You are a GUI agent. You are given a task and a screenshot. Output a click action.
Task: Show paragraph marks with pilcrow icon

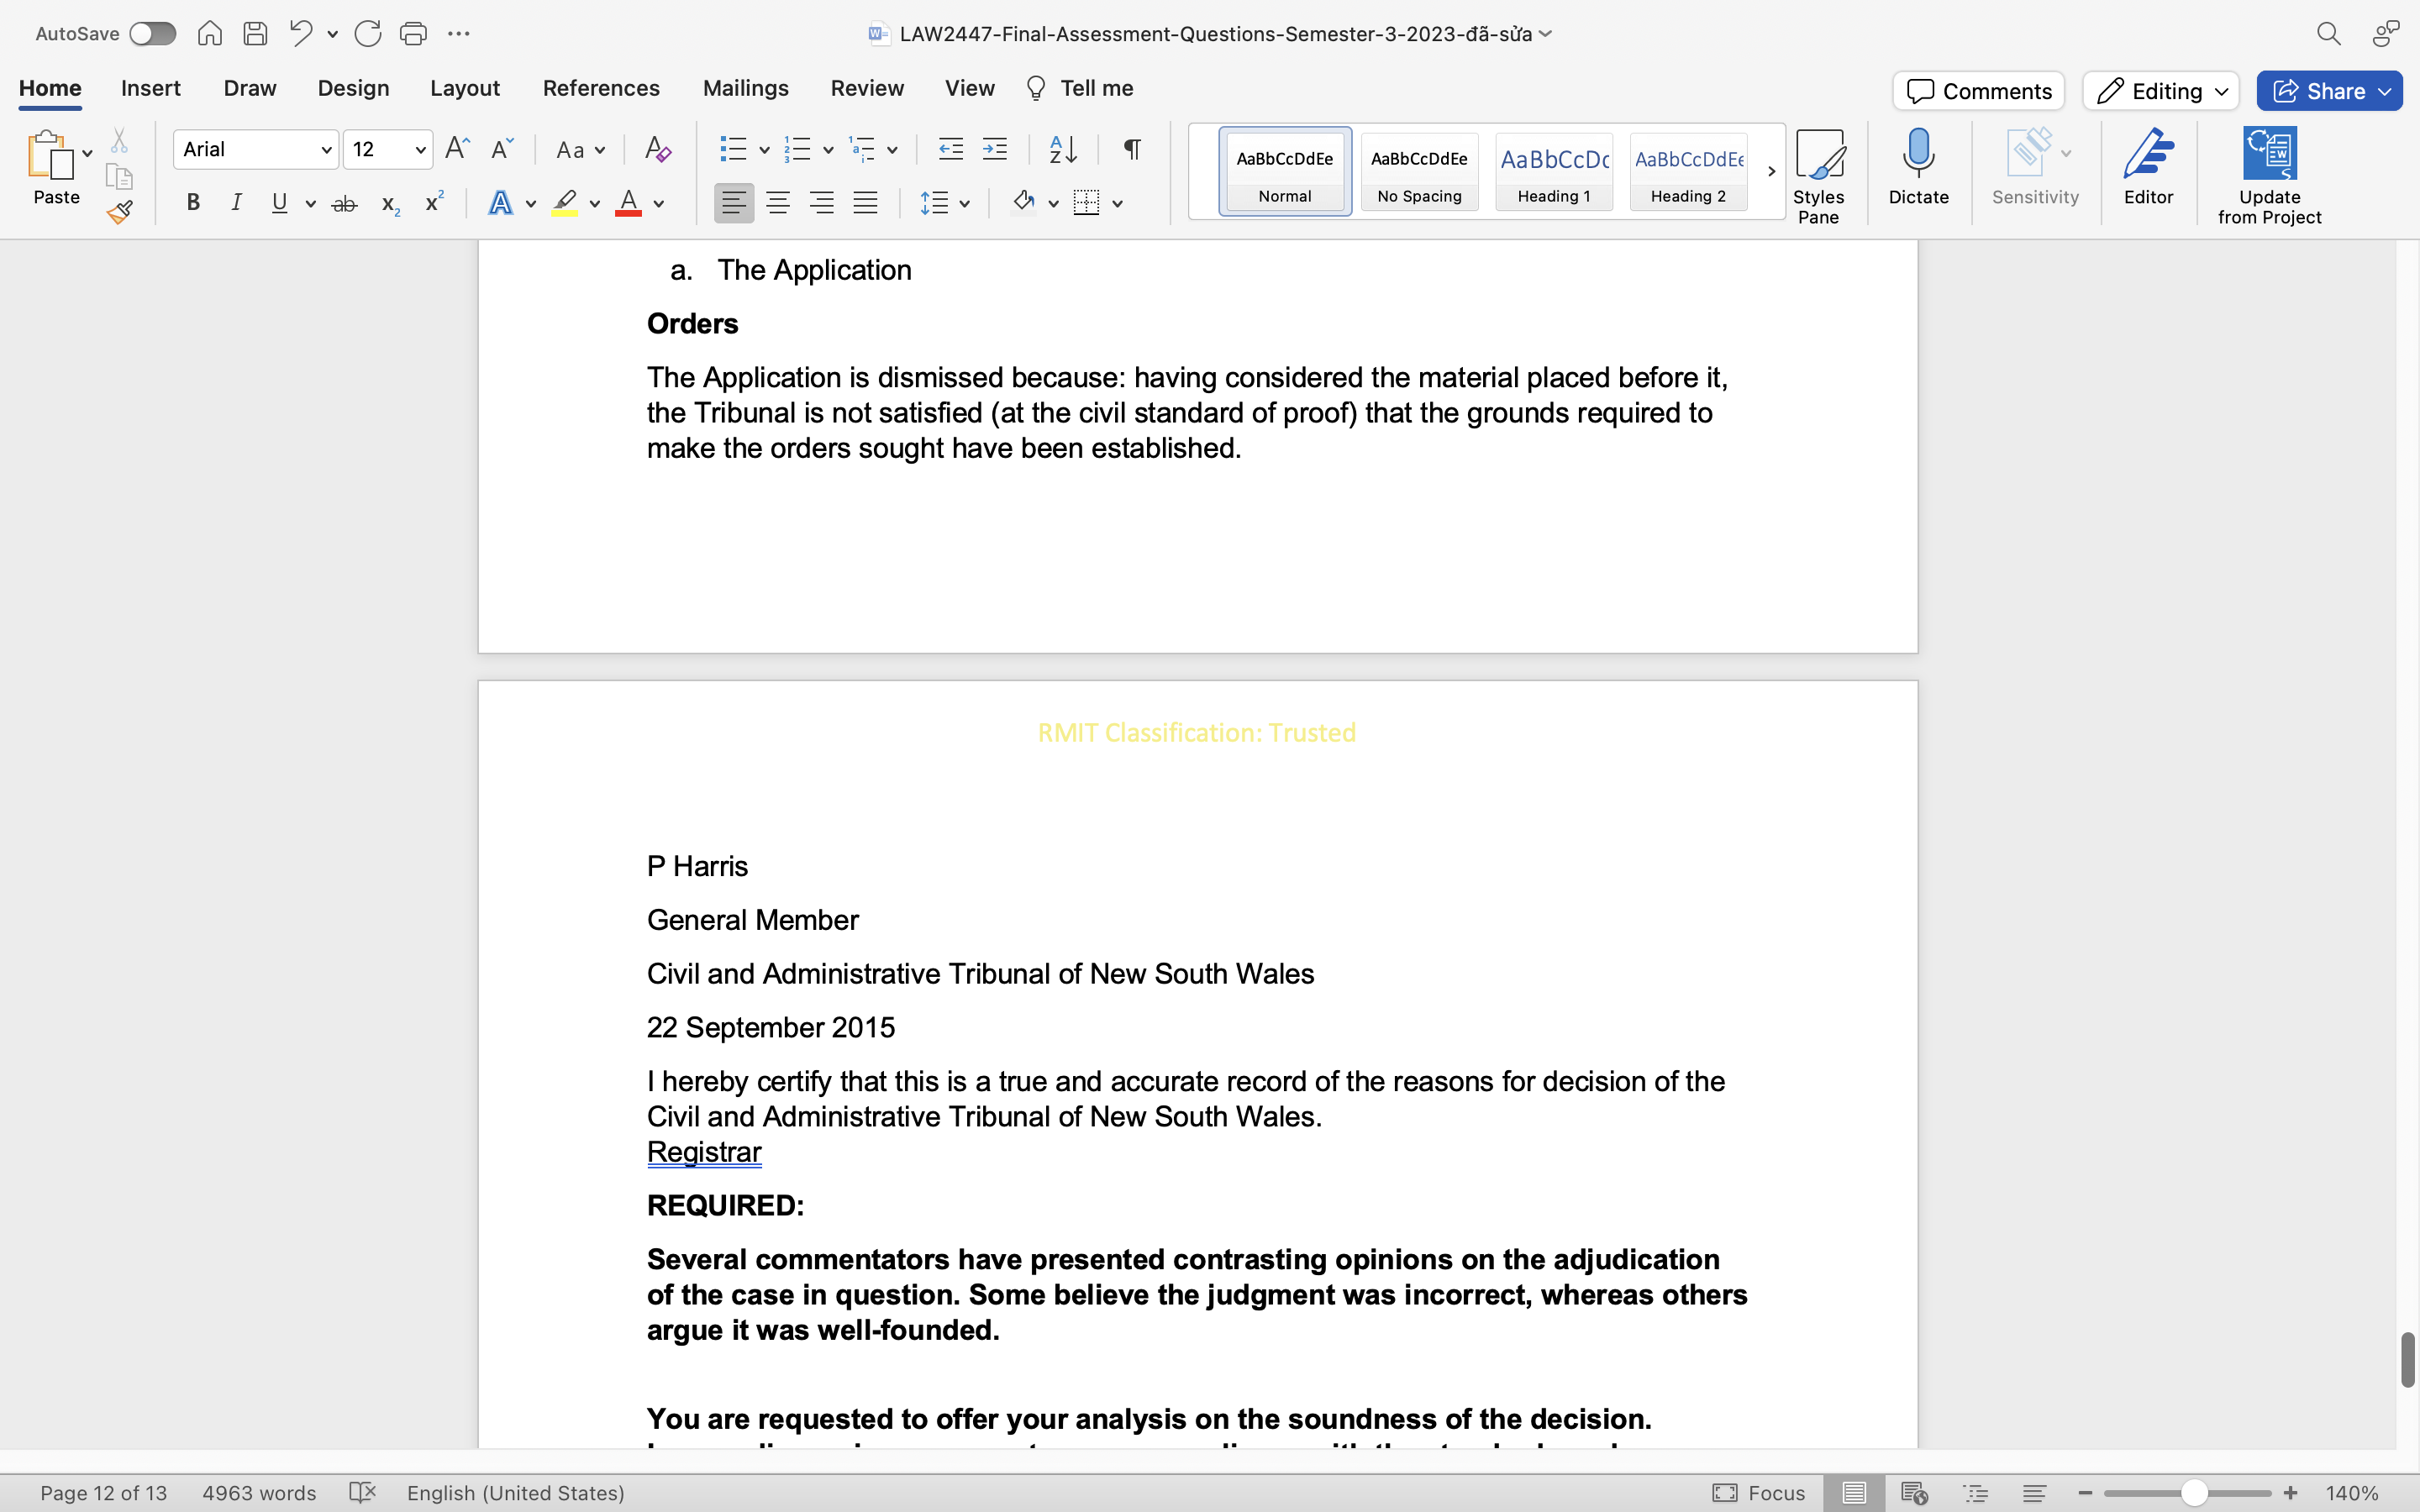pos(1132,150)
